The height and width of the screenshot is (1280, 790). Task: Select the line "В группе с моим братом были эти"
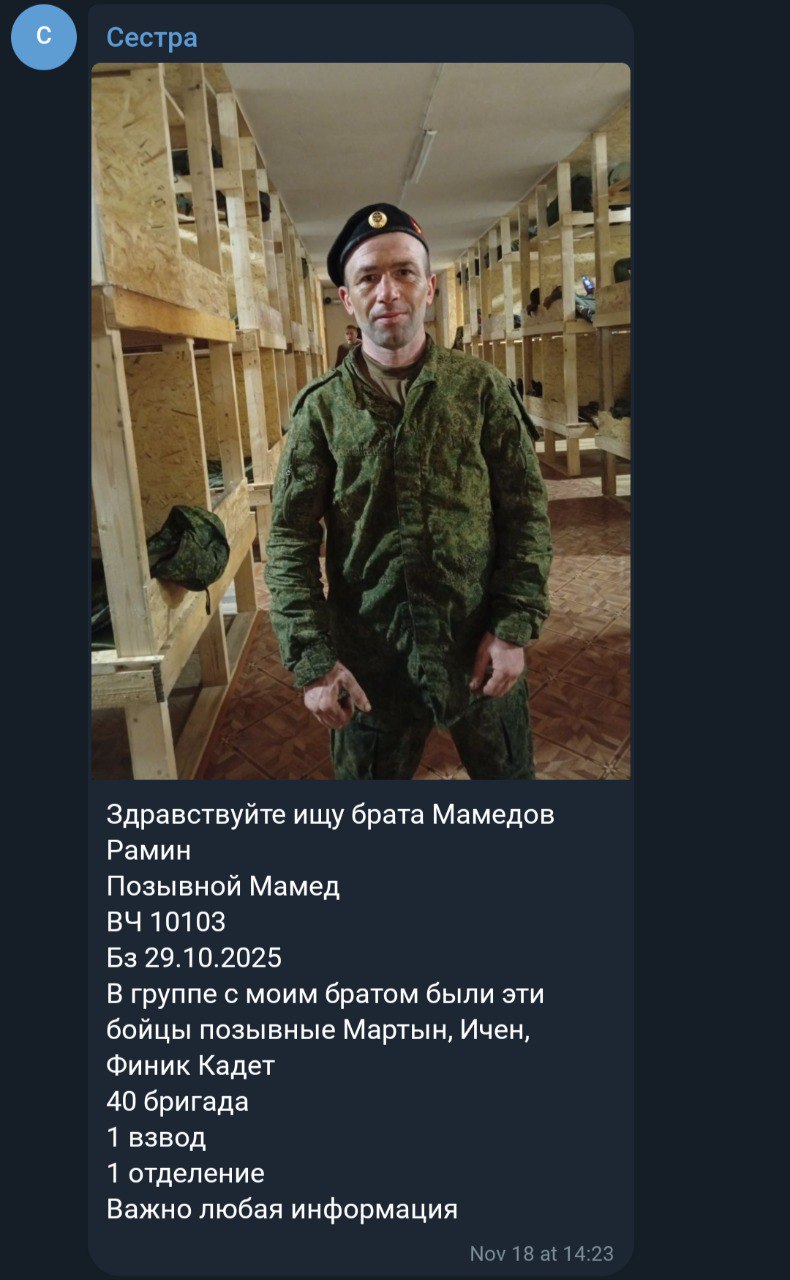point(325,994)
